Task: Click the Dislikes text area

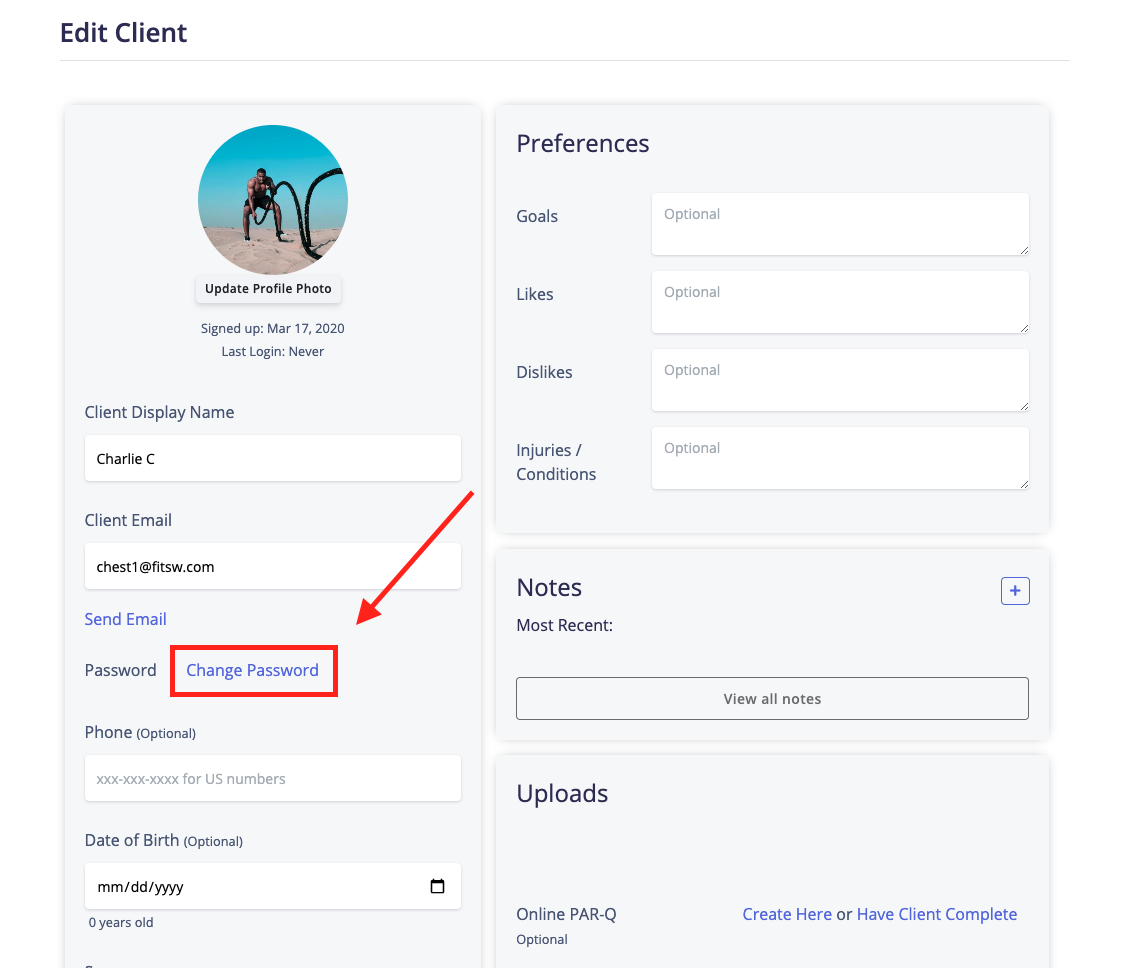Action: tap(839, 379)
